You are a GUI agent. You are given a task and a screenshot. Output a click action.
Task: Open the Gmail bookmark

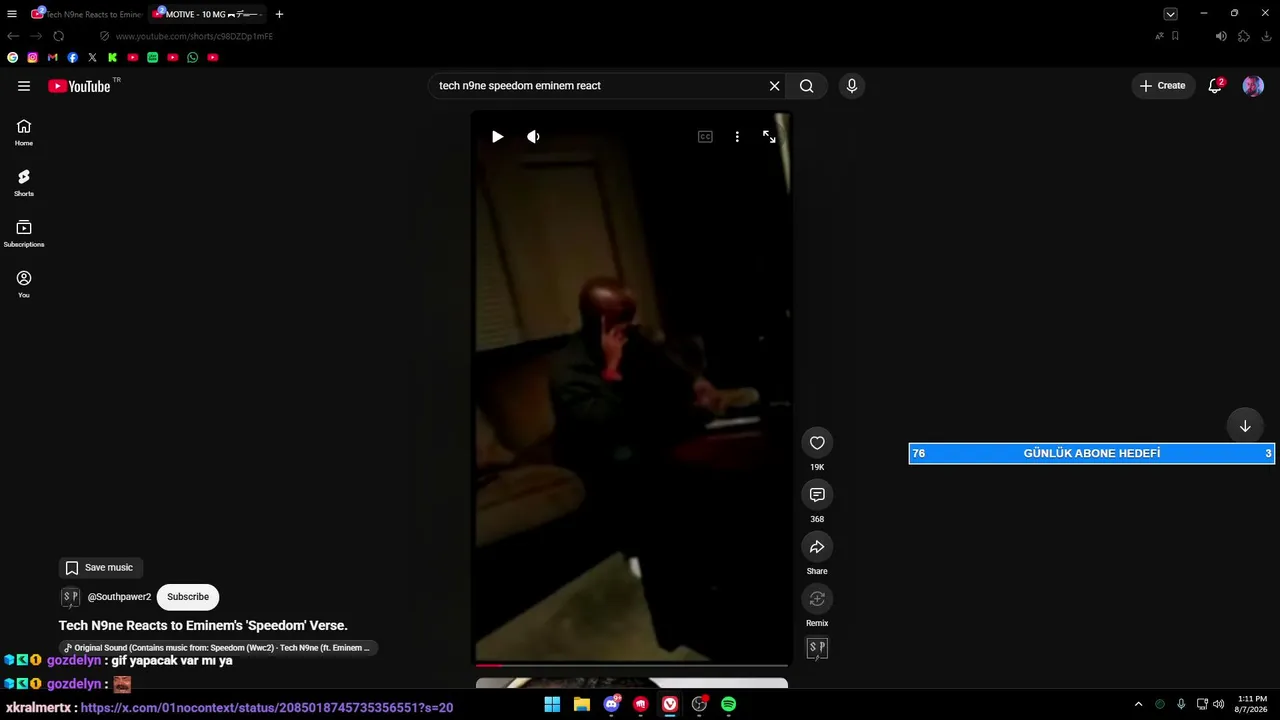tap(52, 58)
